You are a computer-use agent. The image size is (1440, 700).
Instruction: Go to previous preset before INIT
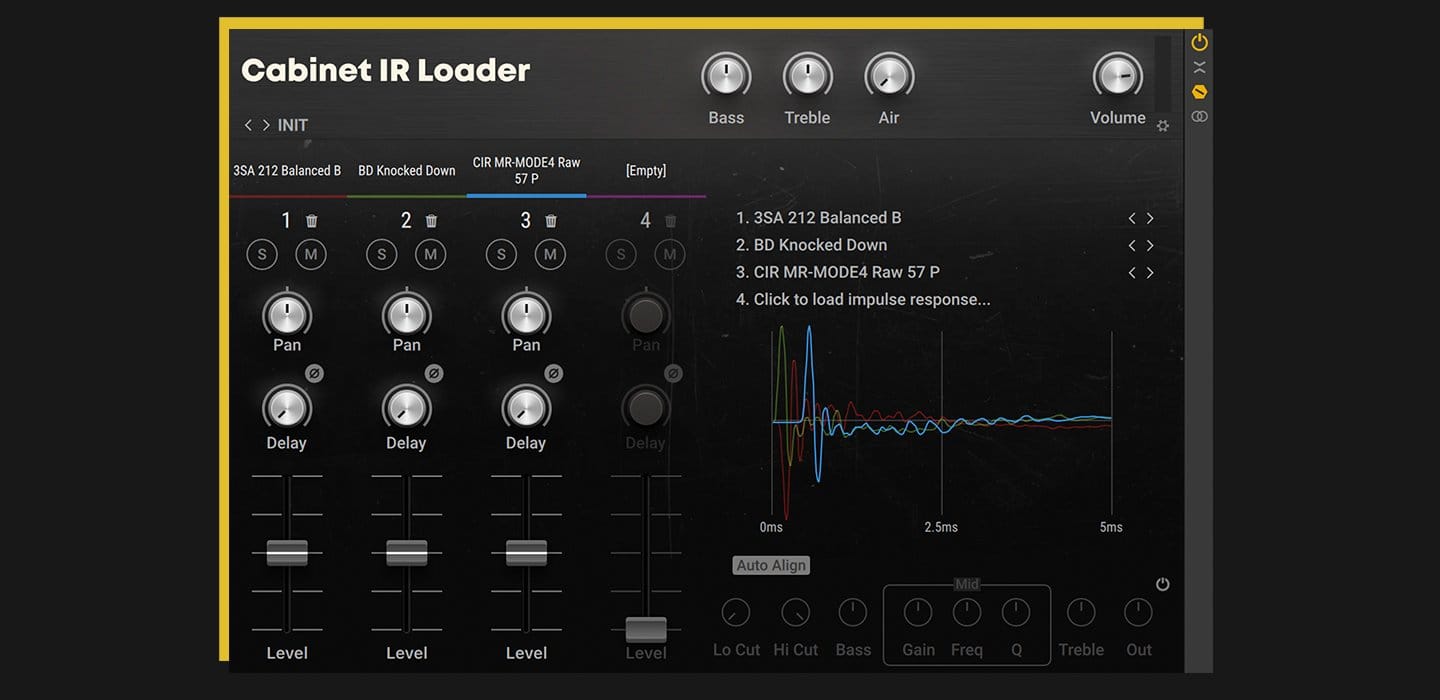tap(248, 125)
